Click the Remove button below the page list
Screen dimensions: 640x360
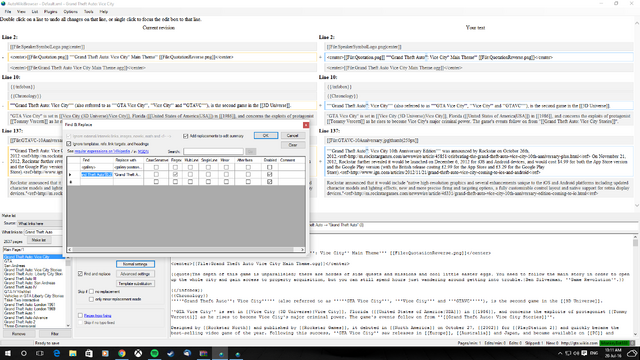(18, 334)
